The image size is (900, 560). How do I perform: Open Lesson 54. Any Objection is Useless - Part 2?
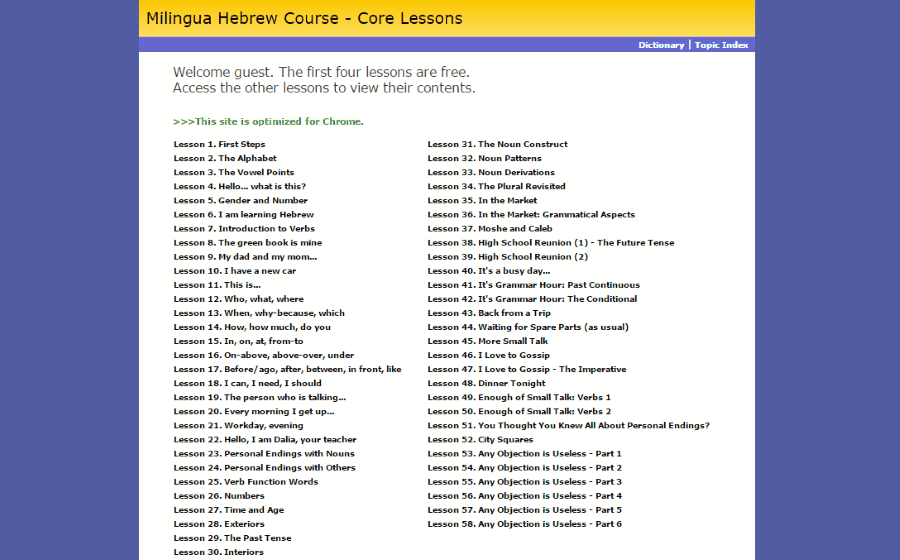pyautogui.click(x=525, y=468)
